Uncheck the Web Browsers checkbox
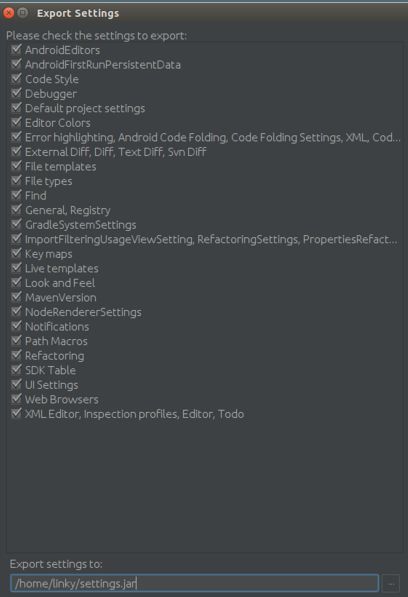This screenshot has width=408, height=597. (16, 399)
